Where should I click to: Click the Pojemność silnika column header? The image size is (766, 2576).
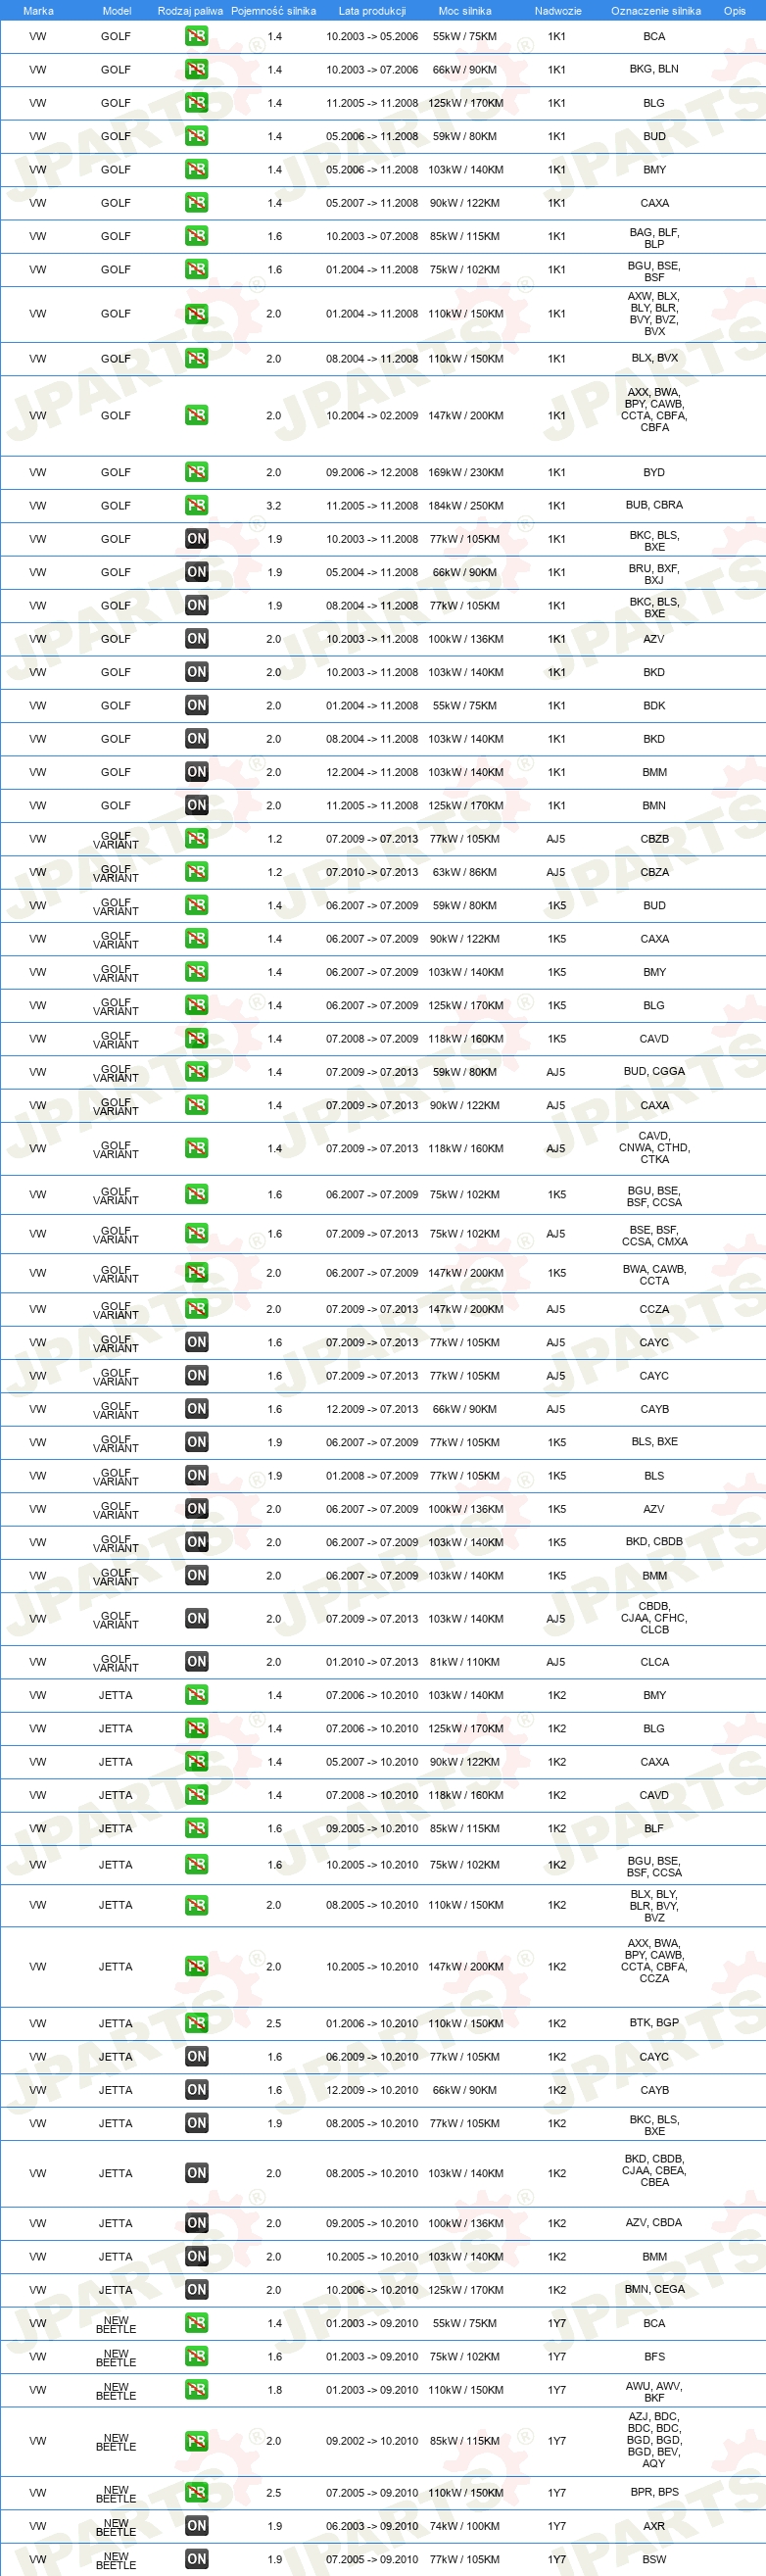[x=274, y=11]
